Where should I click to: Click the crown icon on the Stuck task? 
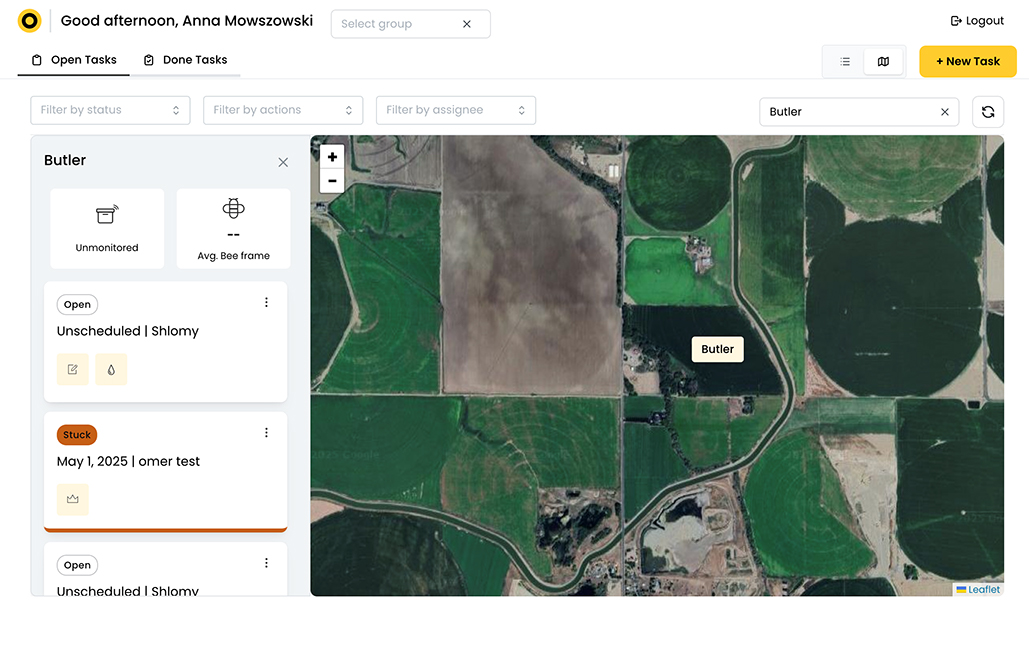click(x=73, y=499)
